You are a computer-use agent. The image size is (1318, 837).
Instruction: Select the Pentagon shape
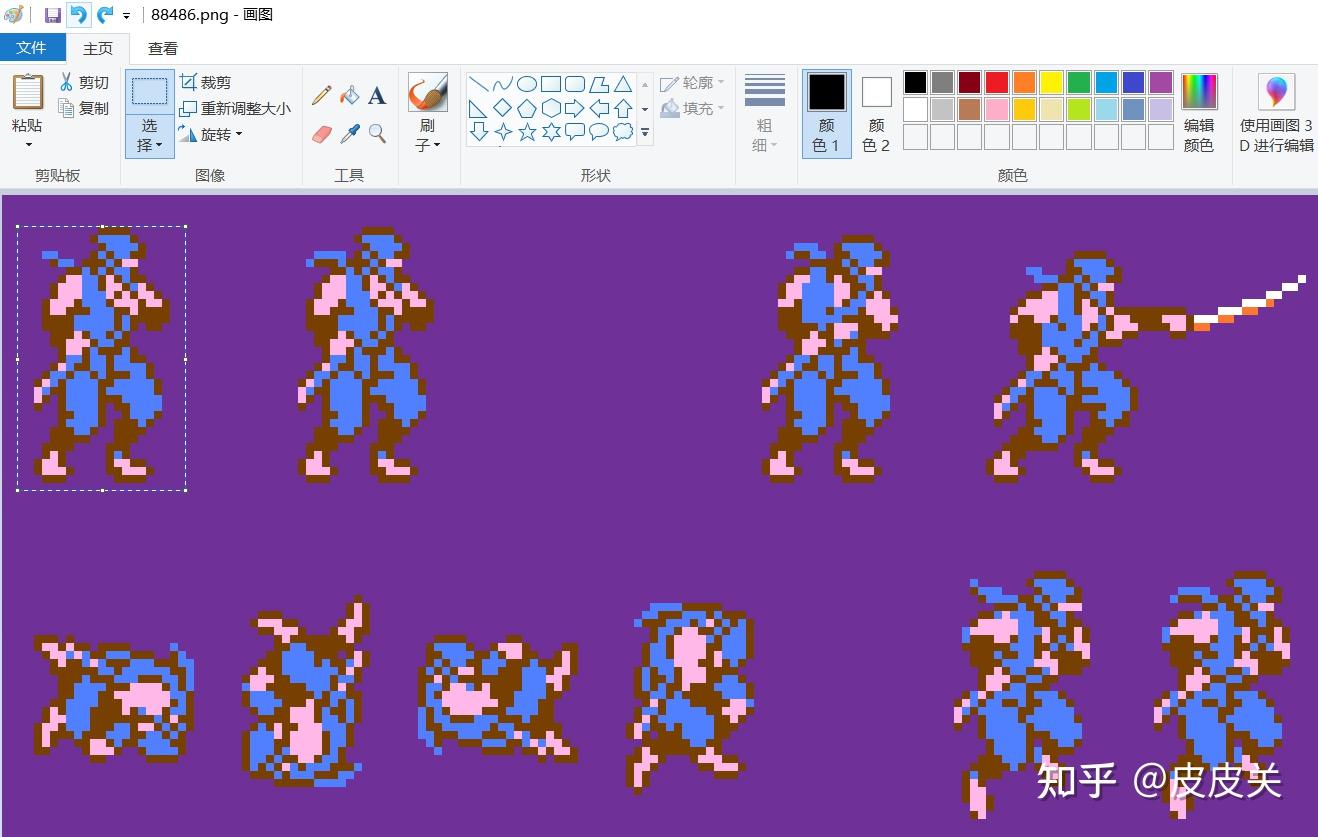527,108
